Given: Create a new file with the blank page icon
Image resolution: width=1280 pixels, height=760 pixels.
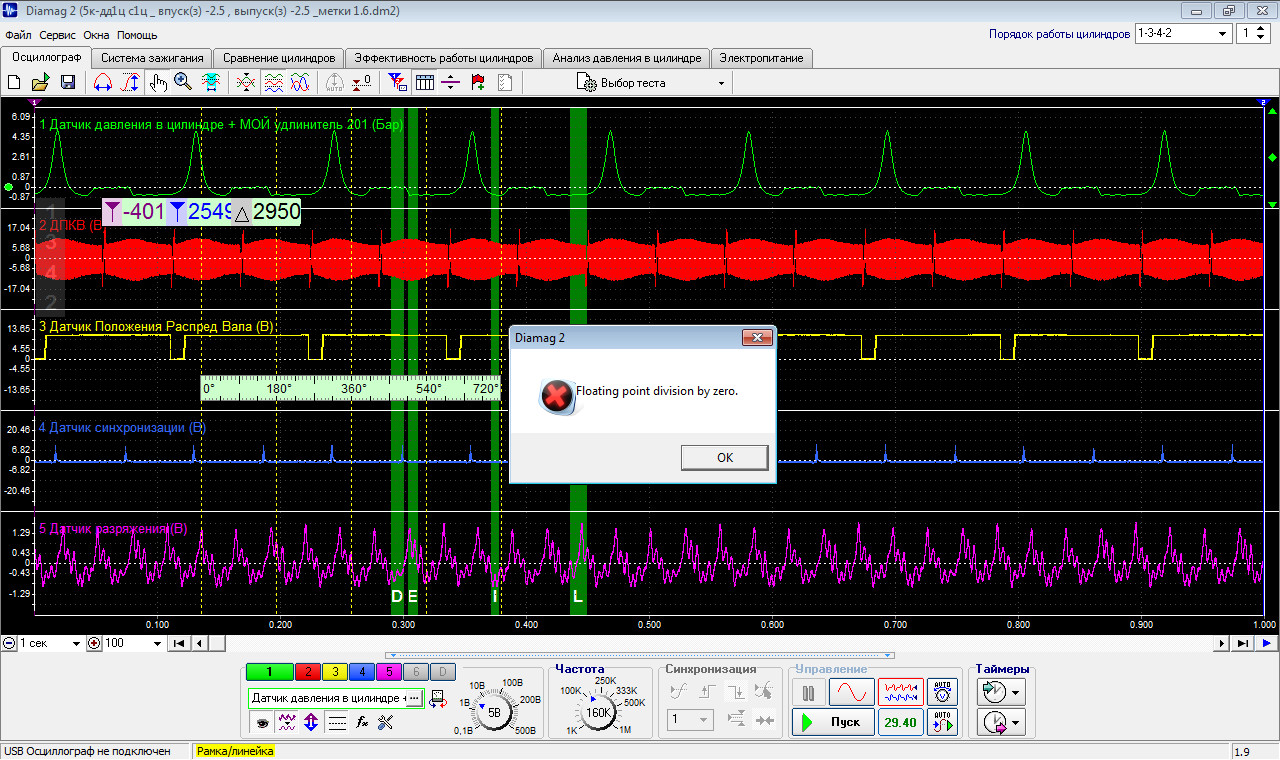Looking at the screenshot, I should 14,83.
